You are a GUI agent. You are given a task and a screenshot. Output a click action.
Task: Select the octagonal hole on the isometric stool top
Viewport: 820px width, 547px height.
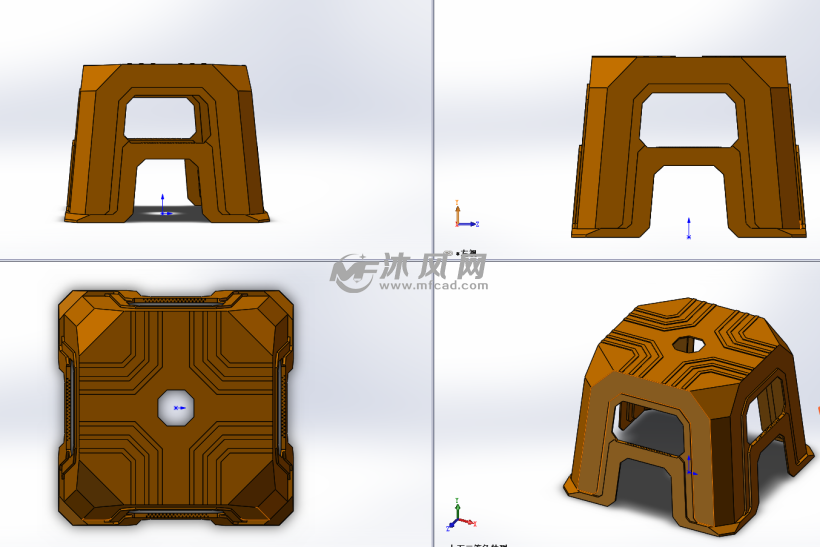687,344
